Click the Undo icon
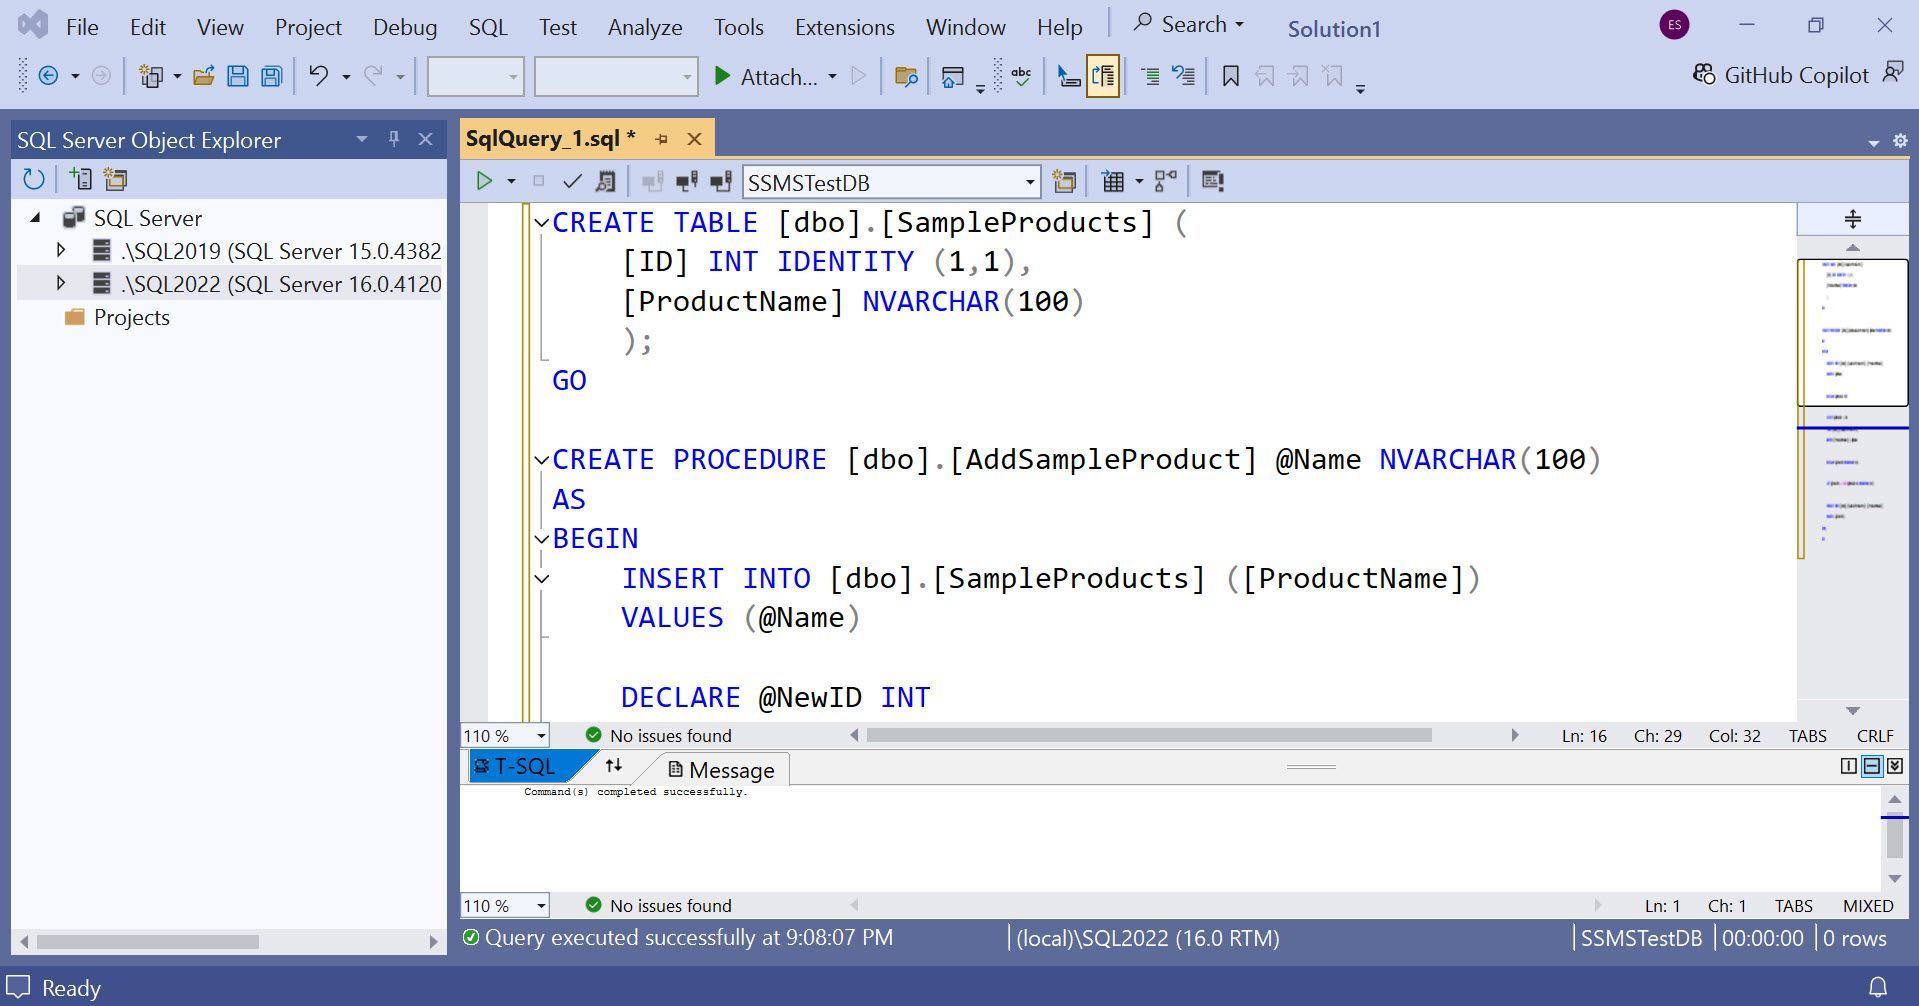 coord(319,75)
